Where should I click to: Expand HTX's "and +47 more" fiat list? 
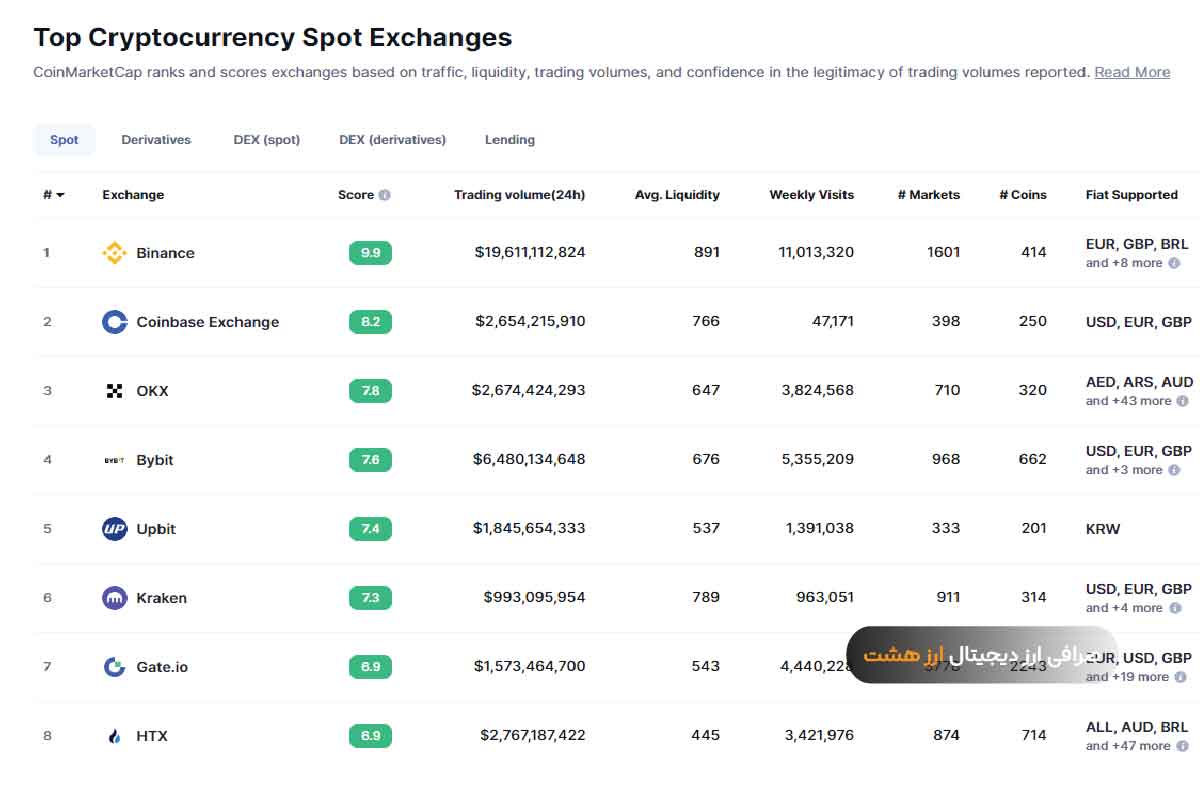(x=1129, y=746)
